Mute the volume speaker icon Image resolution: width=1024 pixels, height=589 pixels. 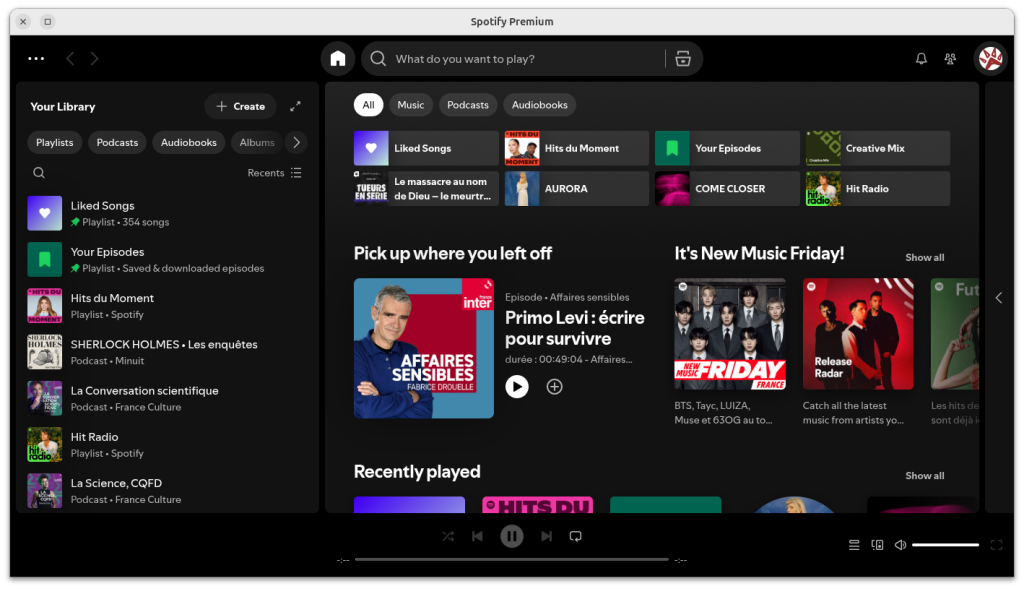900,545
